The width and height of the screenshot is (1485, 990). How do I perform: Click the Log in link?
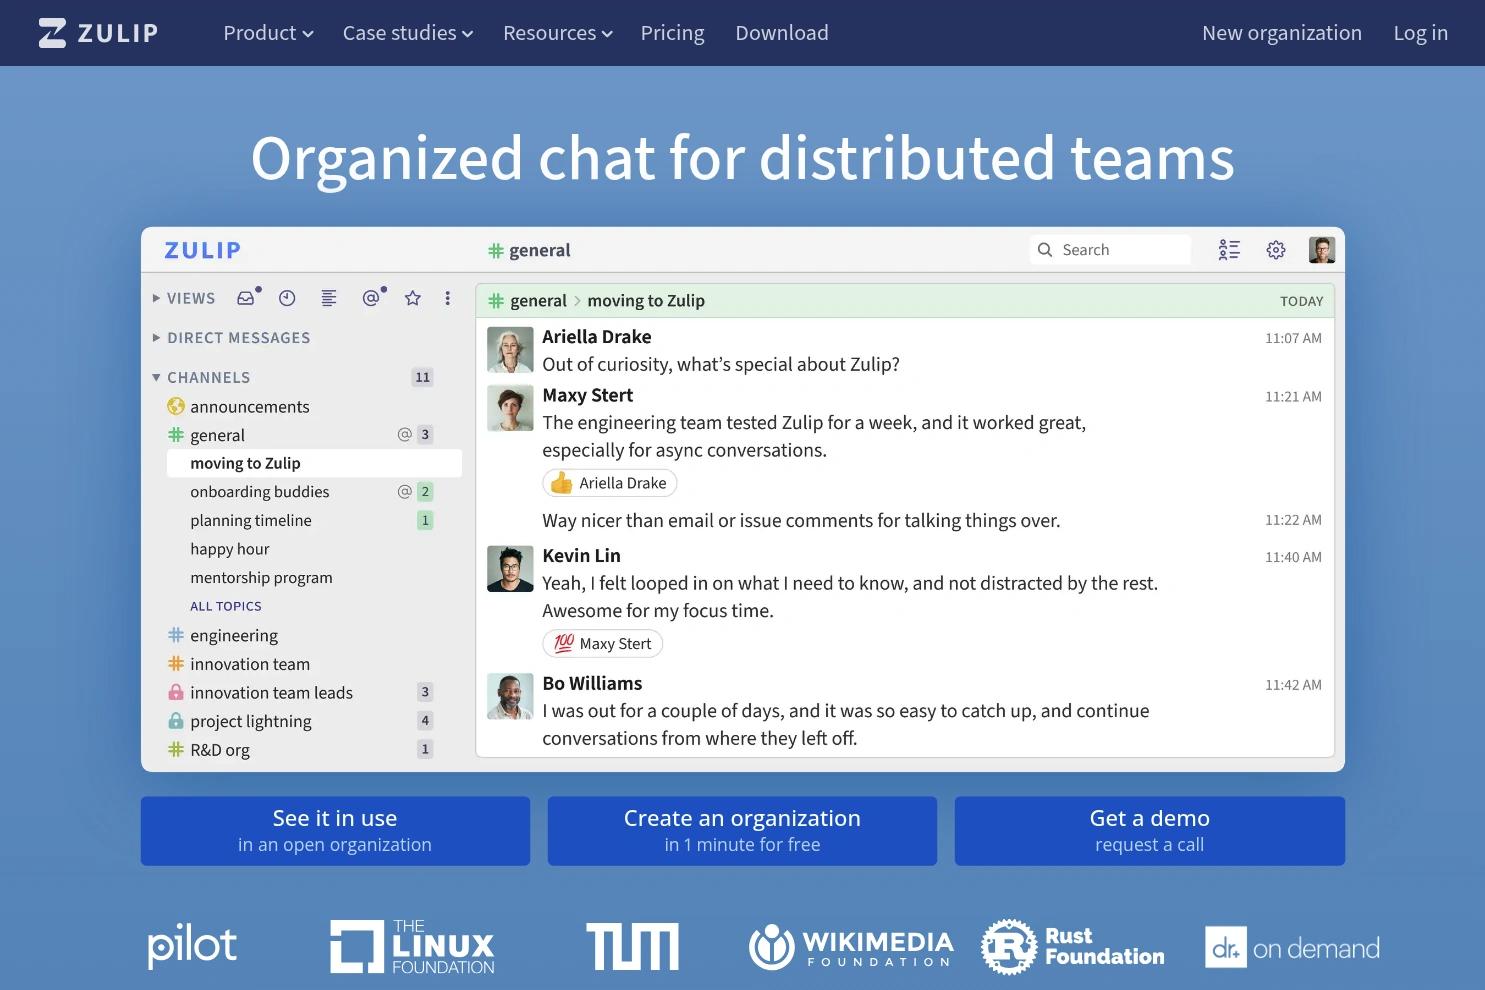pyautogui.click(x=1421, y=33)
